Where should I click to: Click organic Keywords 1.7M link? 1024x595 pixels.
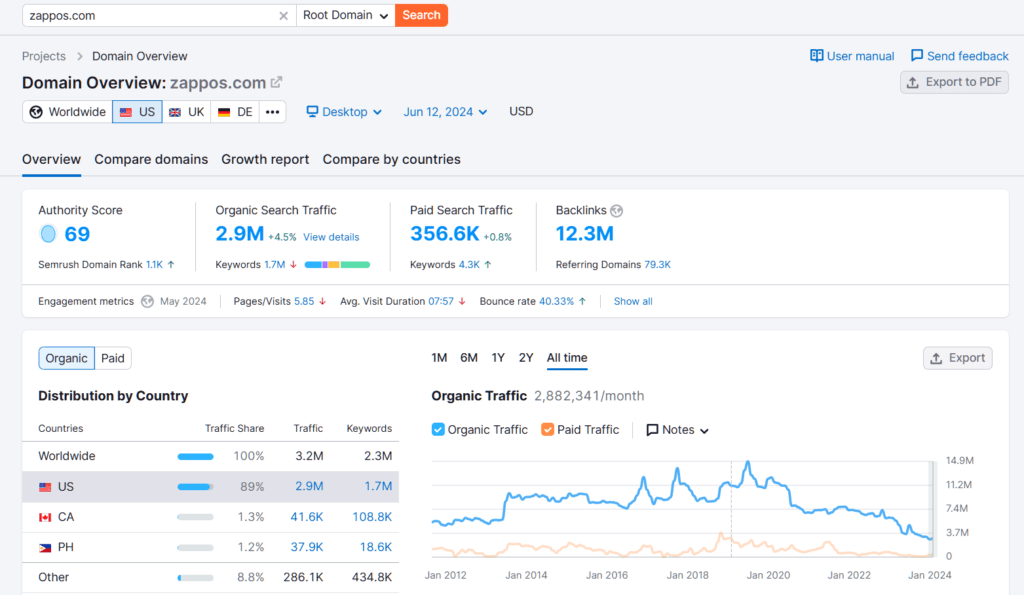point(274,265)
